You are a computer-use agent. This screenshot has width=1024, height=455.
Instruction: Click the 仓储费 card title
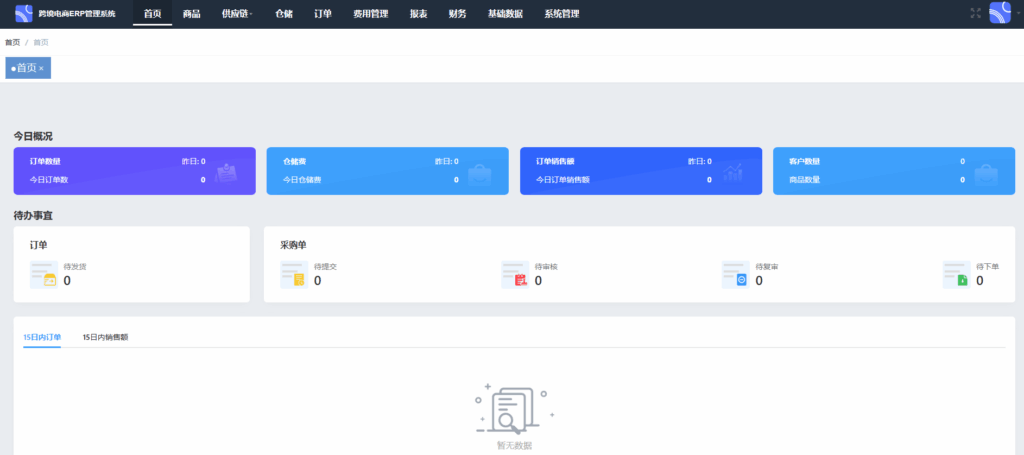295,161
